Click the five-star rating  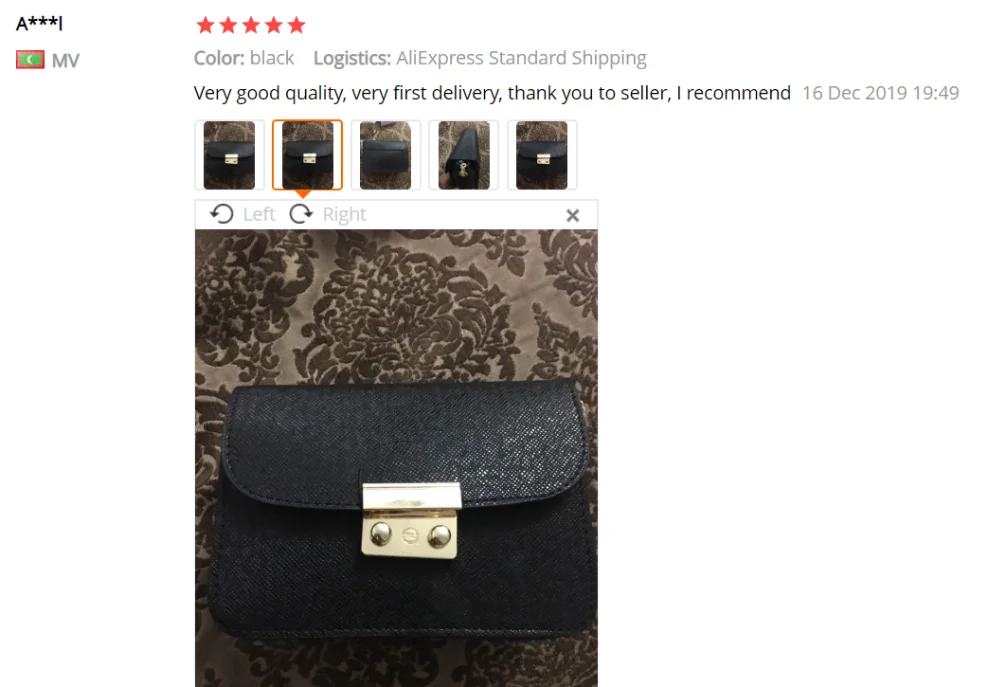(251, 26)
